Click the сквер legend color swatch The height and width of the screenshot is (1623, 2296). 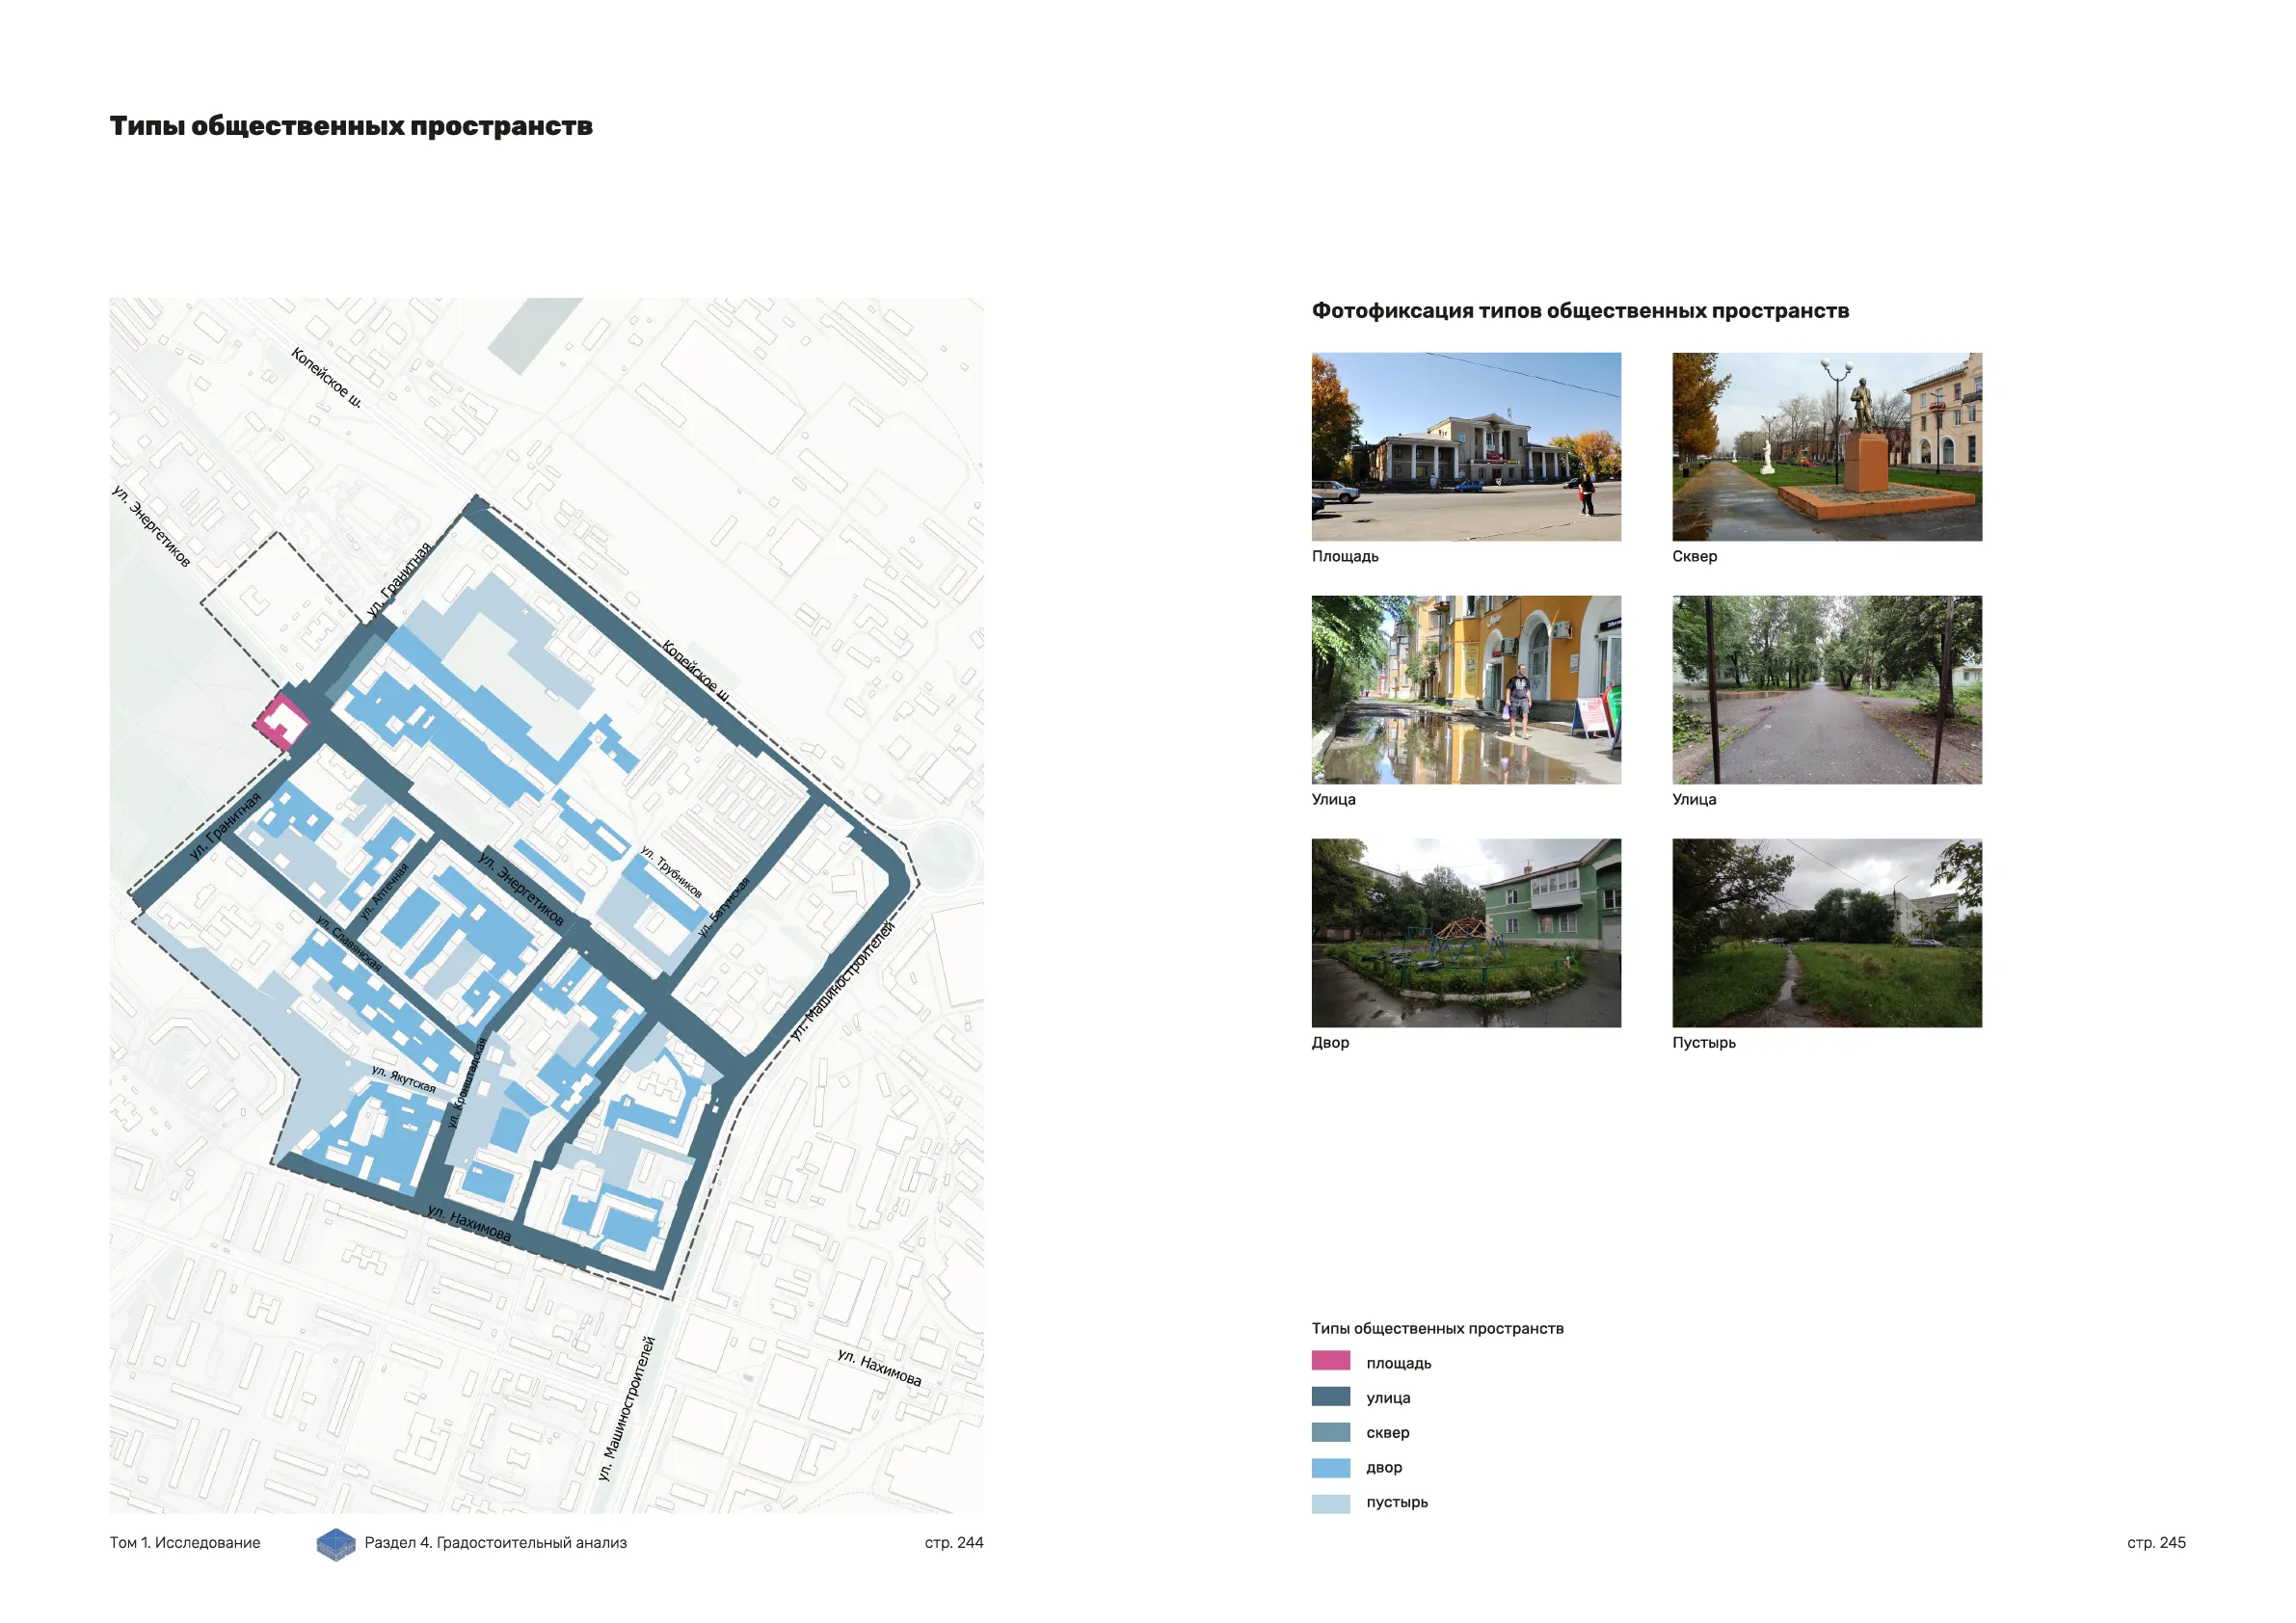point(1330,1431)
